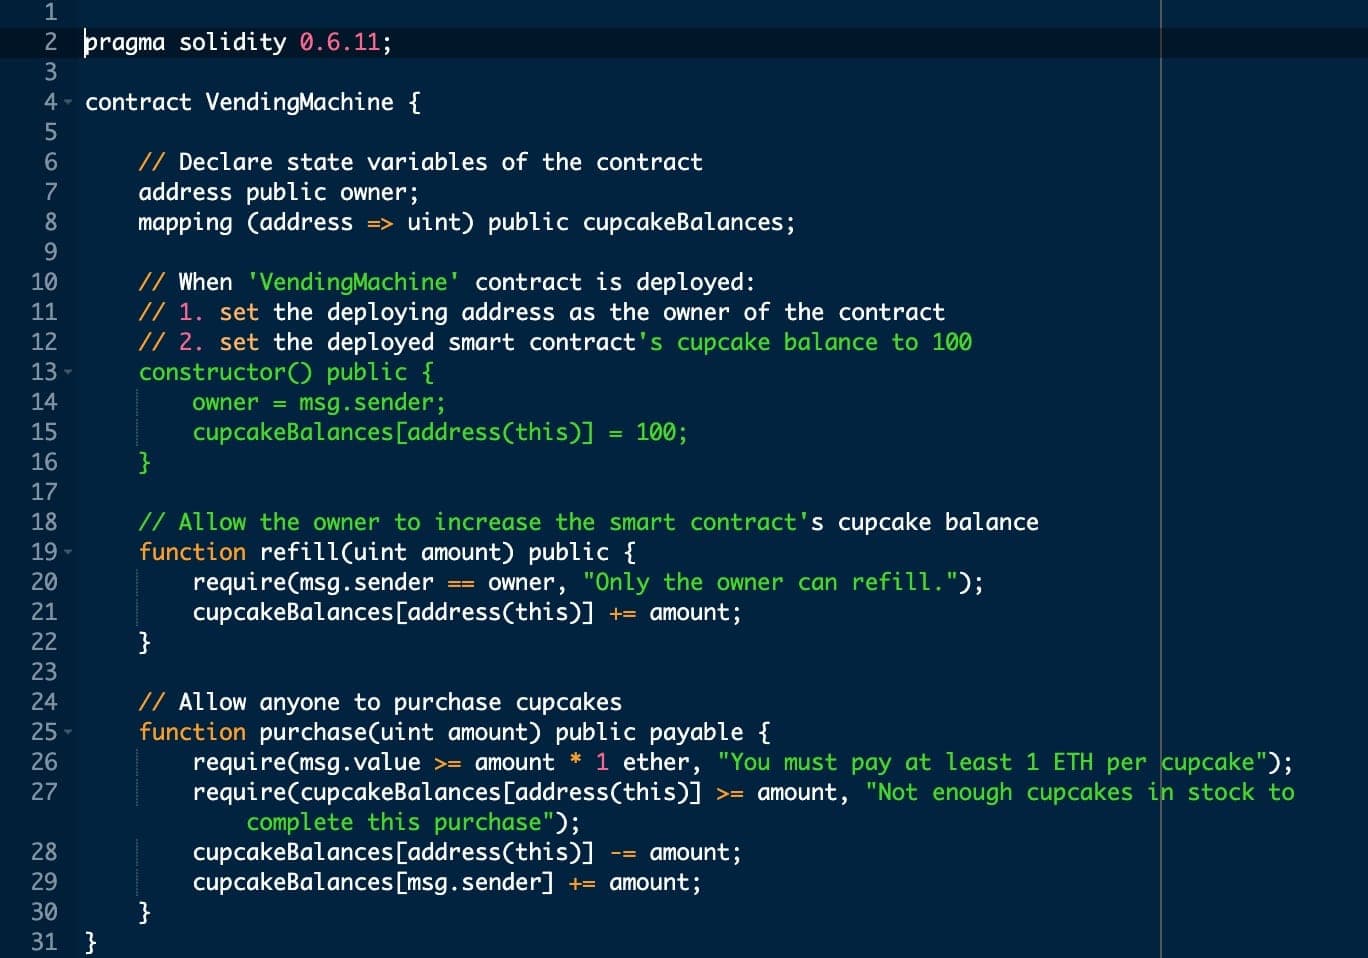This screenshot has width=1368, height=958.
Task: Click the comment on line 6
Action: (x=420, y=161)
